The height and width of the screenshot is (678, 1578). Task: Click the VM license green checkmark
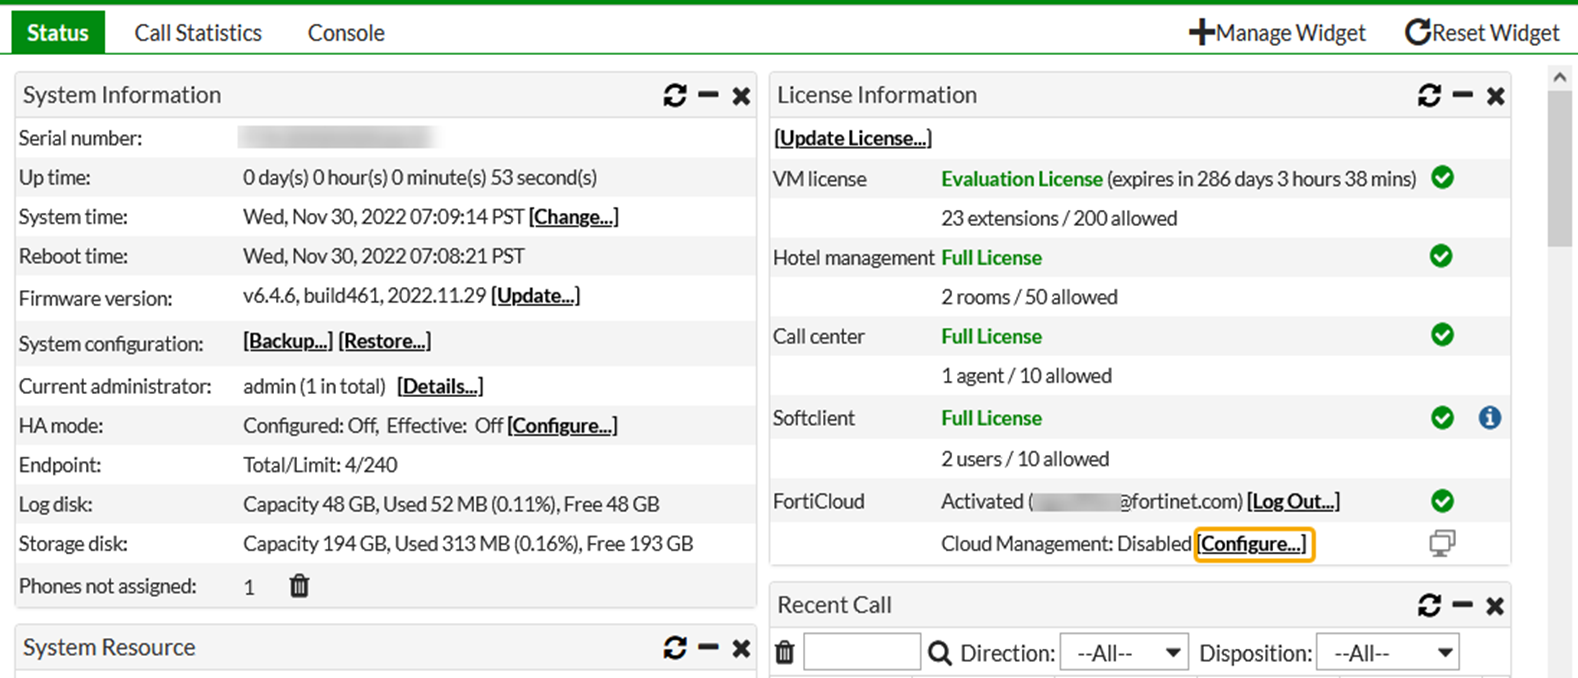pos(1442,178)
